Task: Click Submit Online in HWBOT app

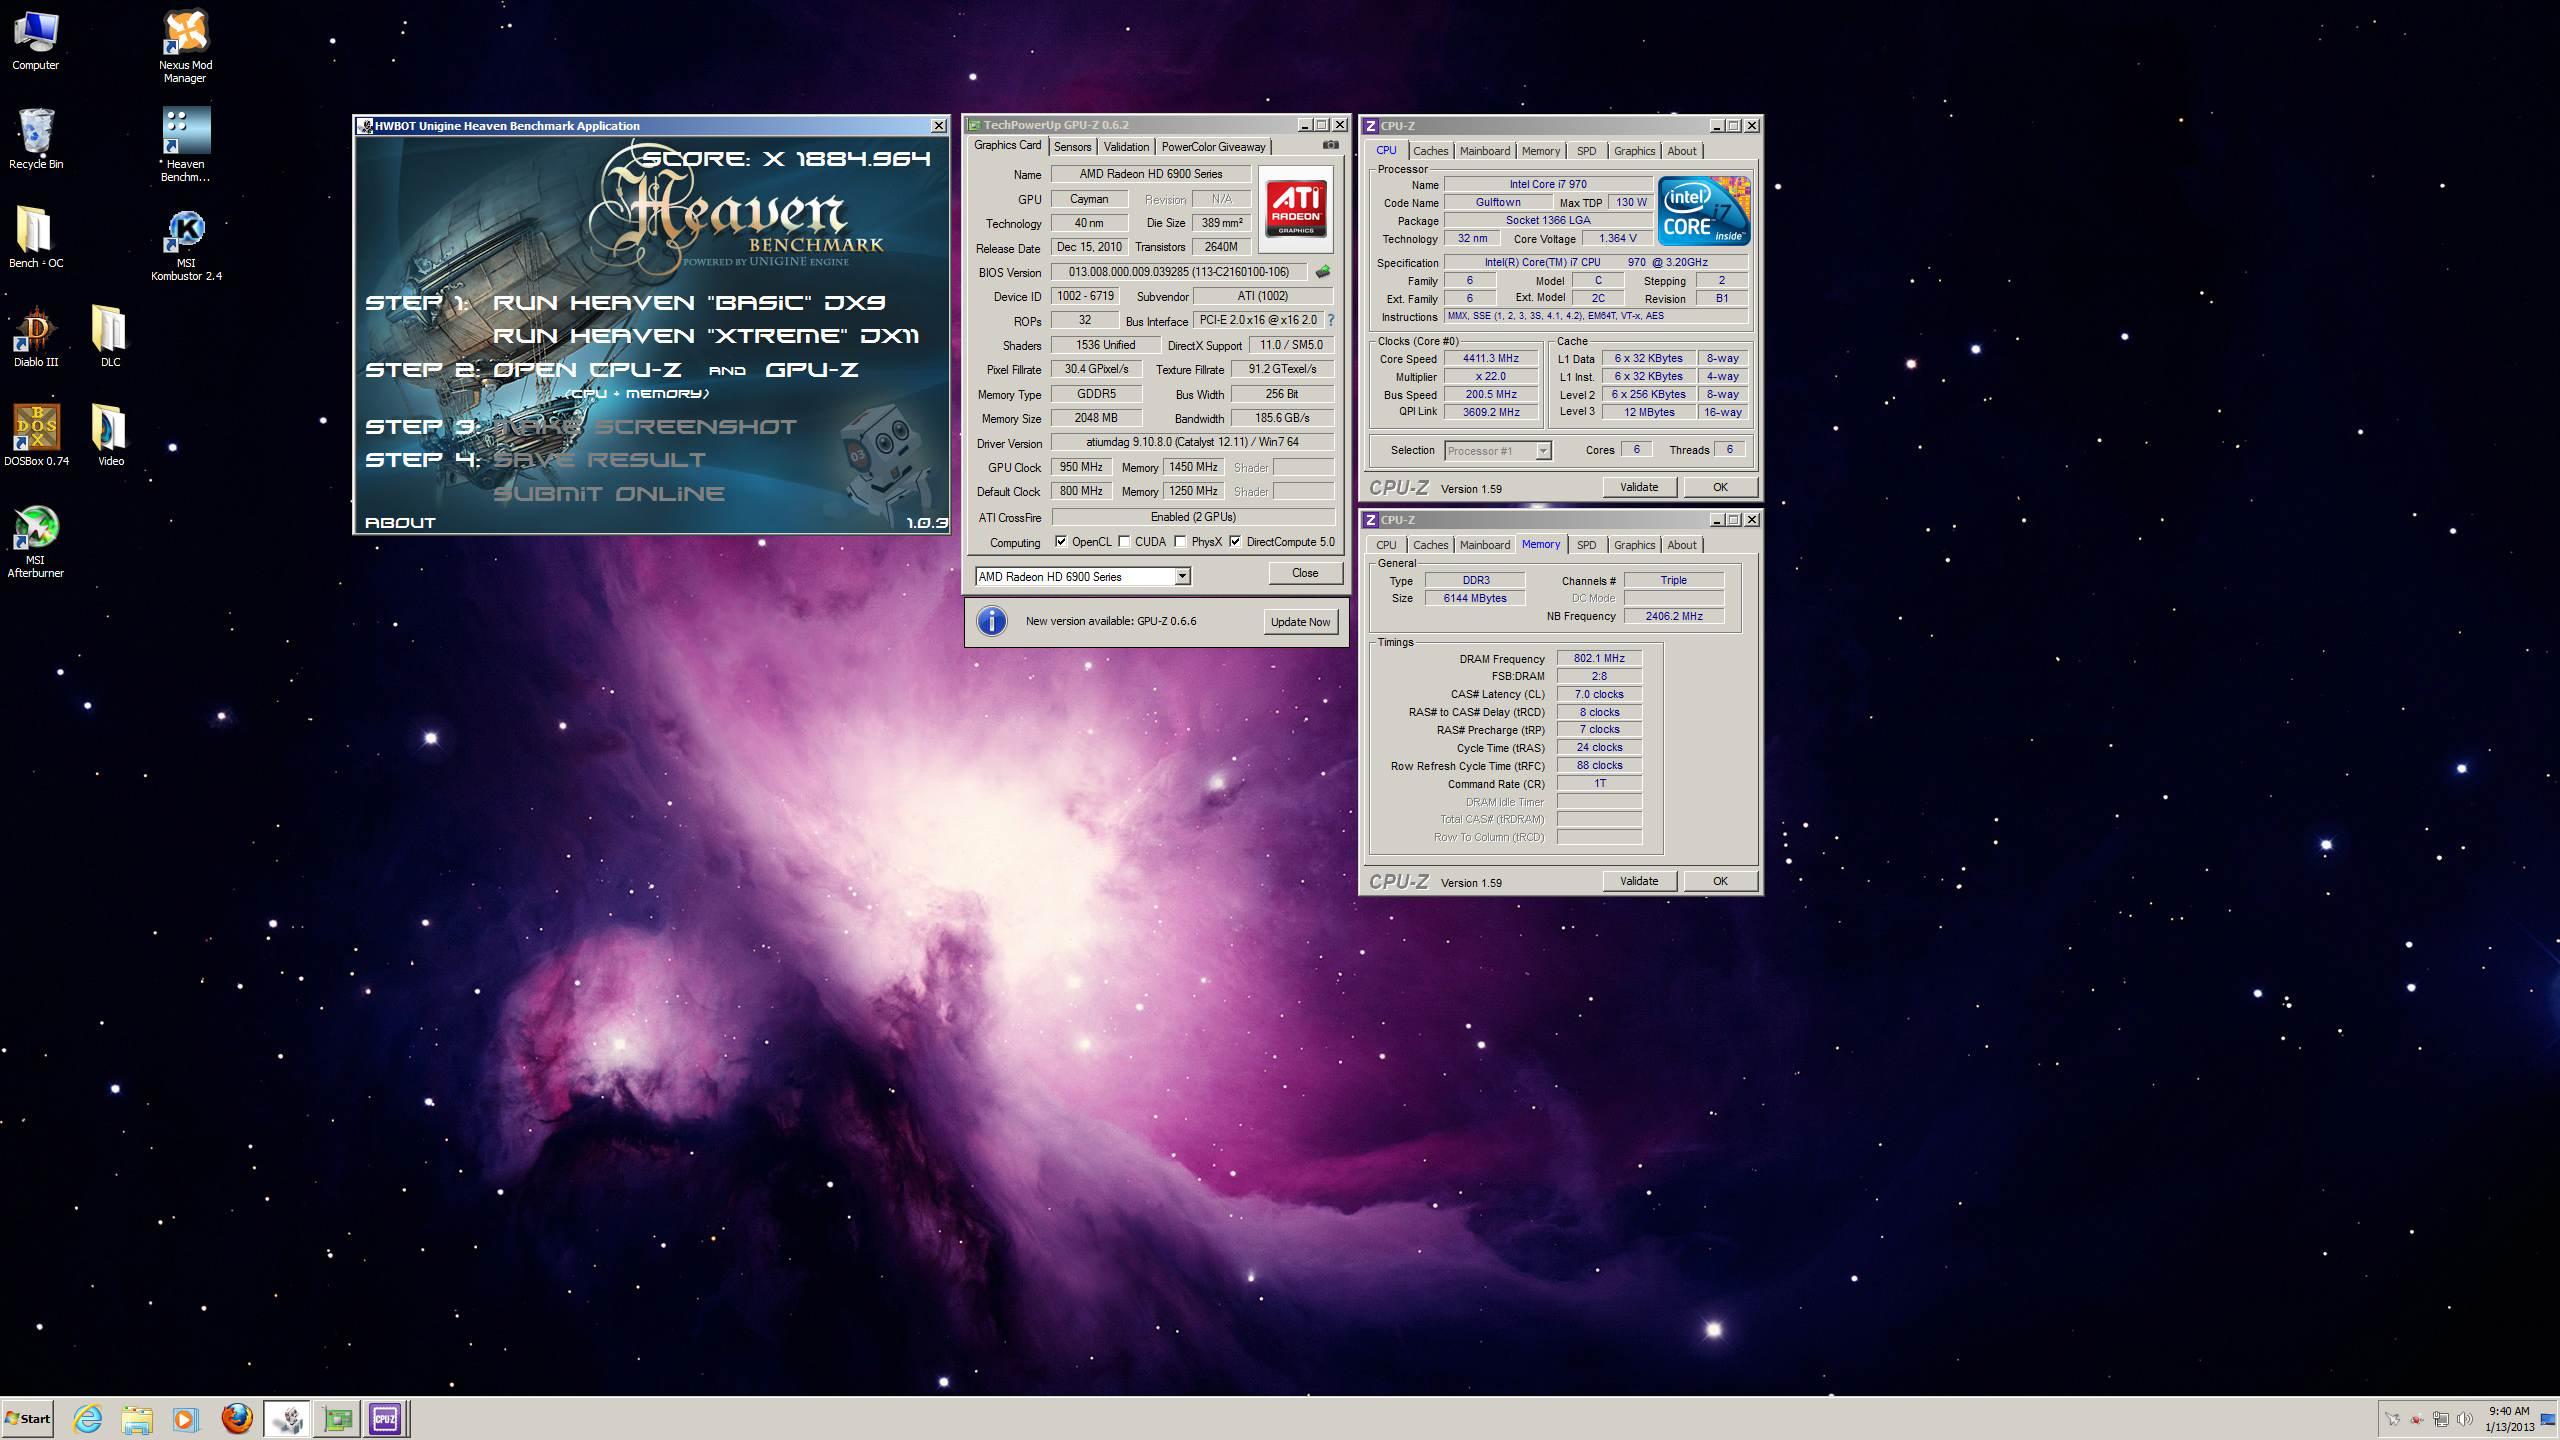Action: (609, 494)
